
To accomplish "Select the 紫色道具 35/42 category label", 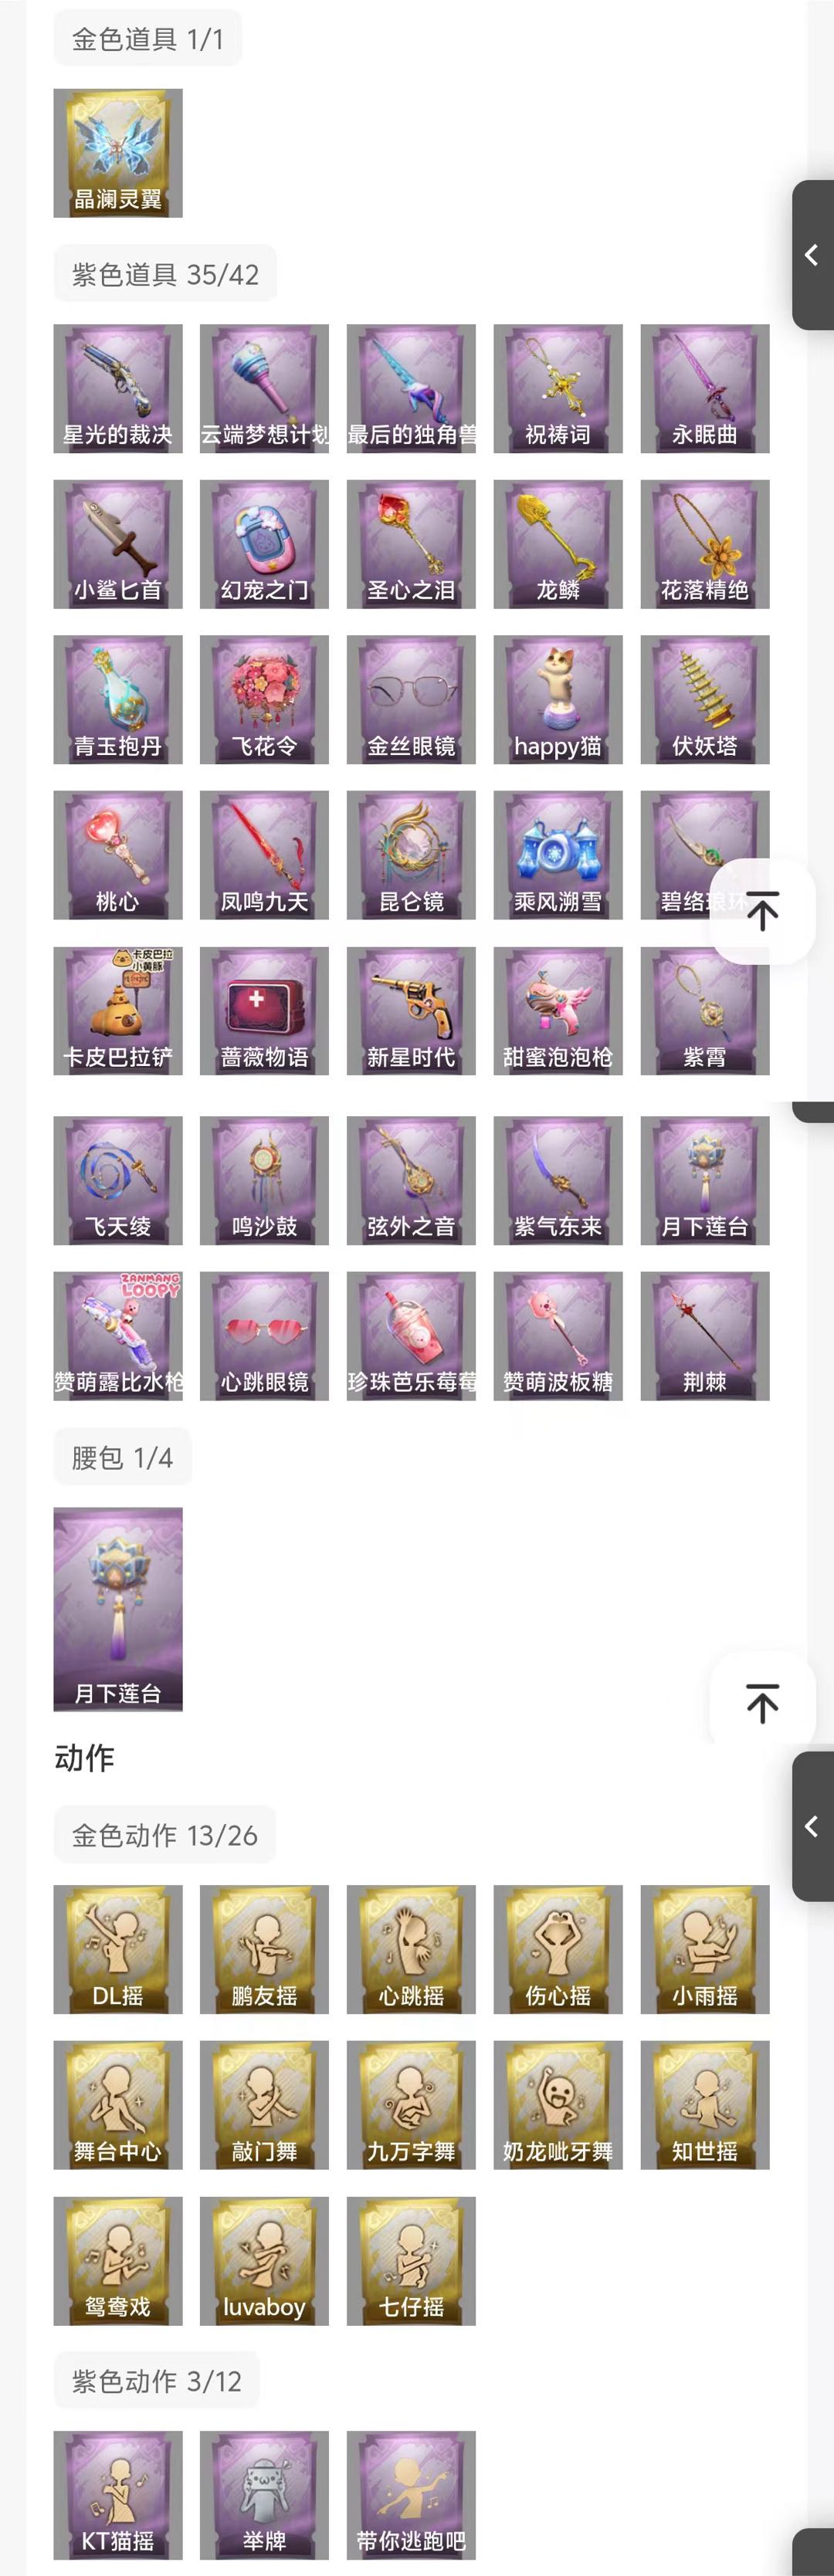I will click(165, 274).
